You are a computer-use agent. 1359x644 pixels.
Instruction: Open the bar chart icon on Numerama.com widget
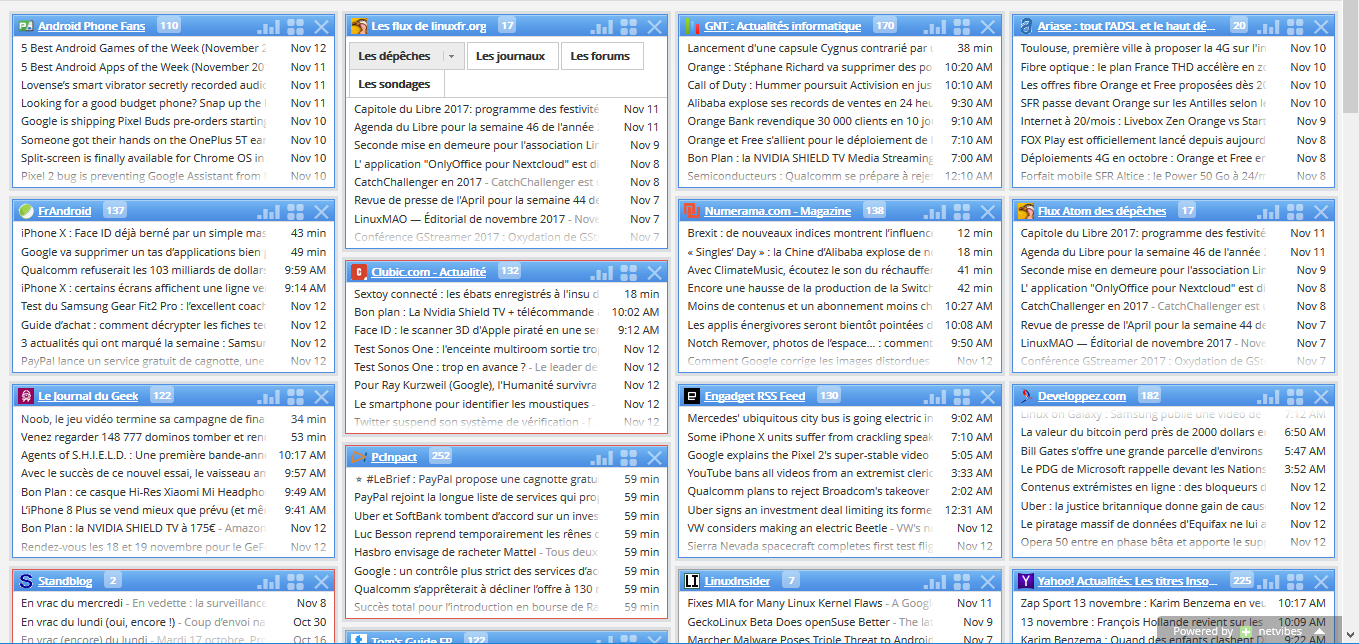tap(935, 211)
